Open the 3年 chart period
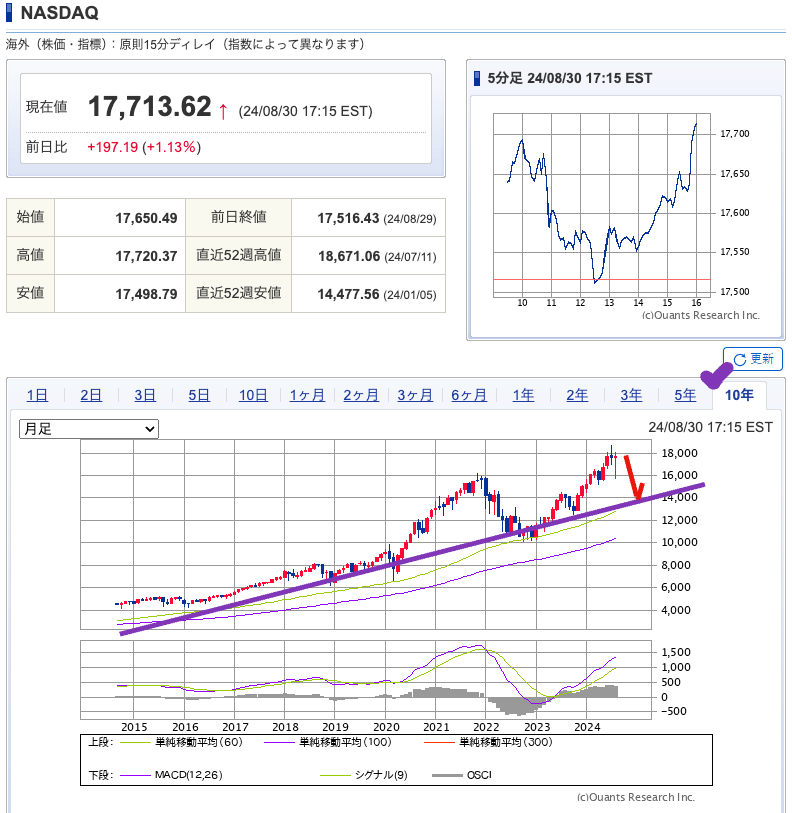 [631, 395]
